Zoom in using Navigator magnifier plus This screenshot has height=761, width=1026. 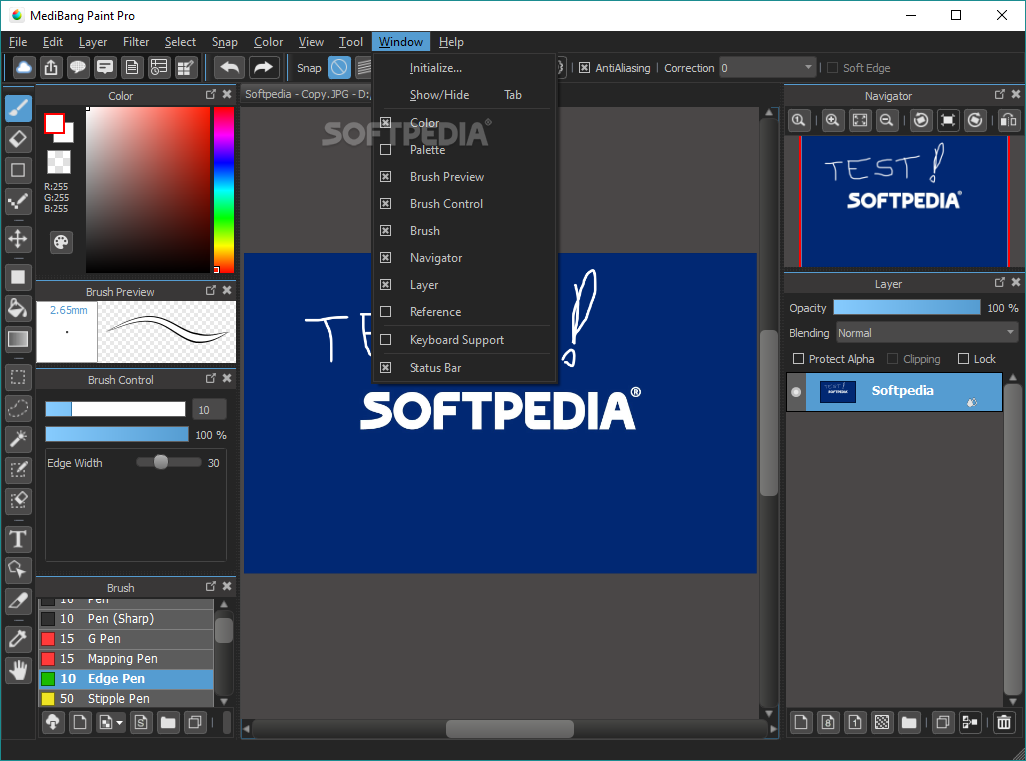pyautogui.click(x=832, y=120)
